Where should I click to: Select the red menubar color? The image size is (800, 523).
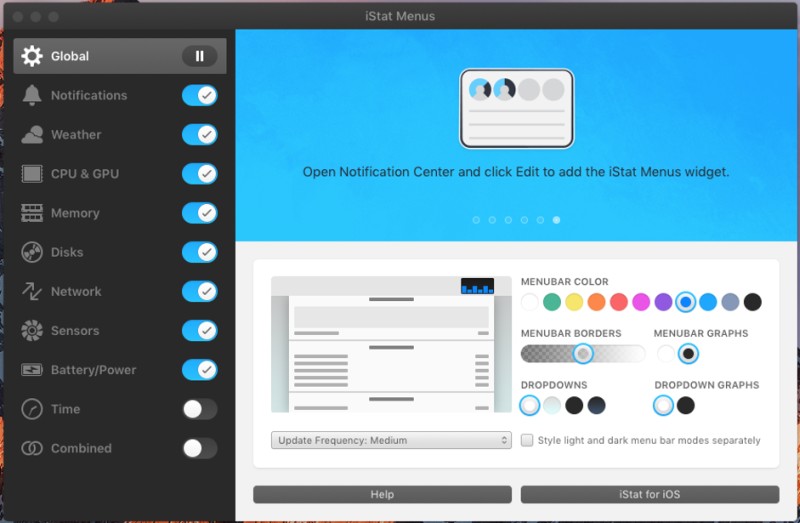619,302
